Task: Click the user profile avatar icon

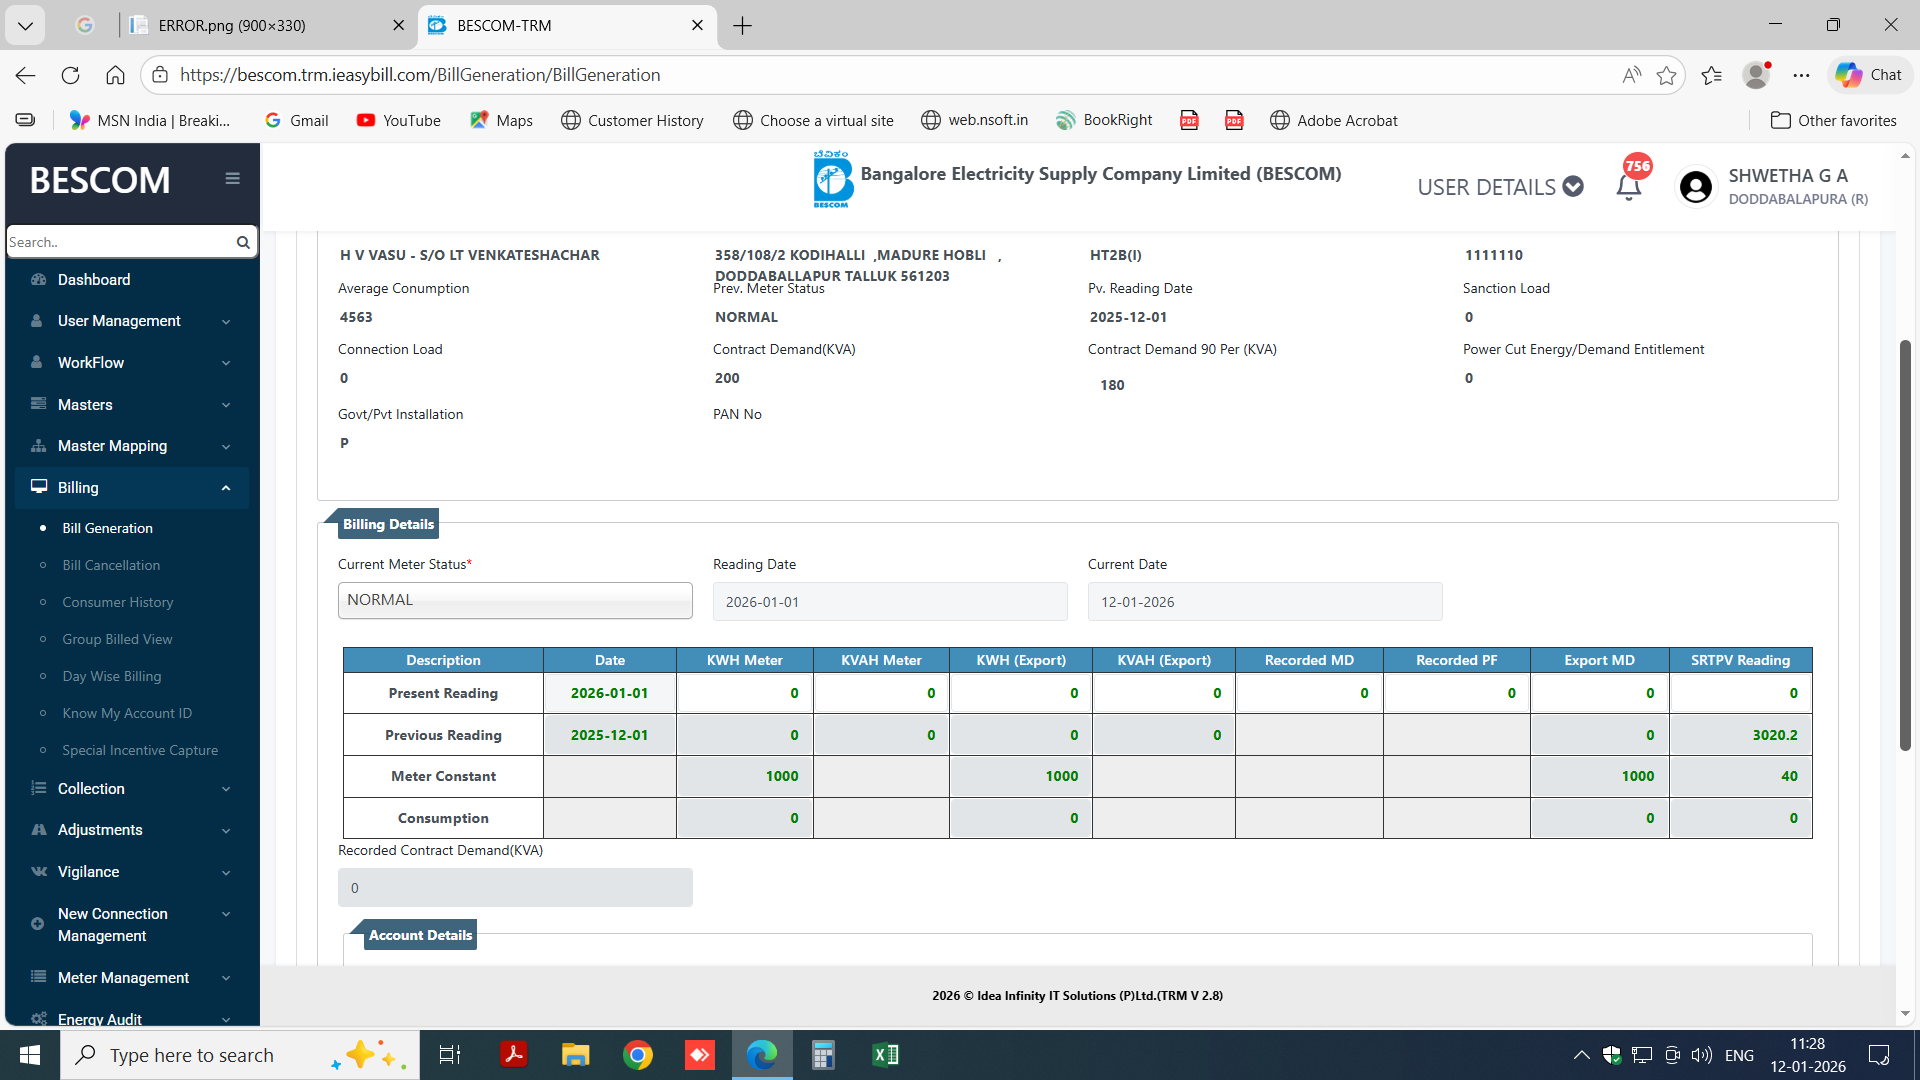Action: tap(1696, 187)
